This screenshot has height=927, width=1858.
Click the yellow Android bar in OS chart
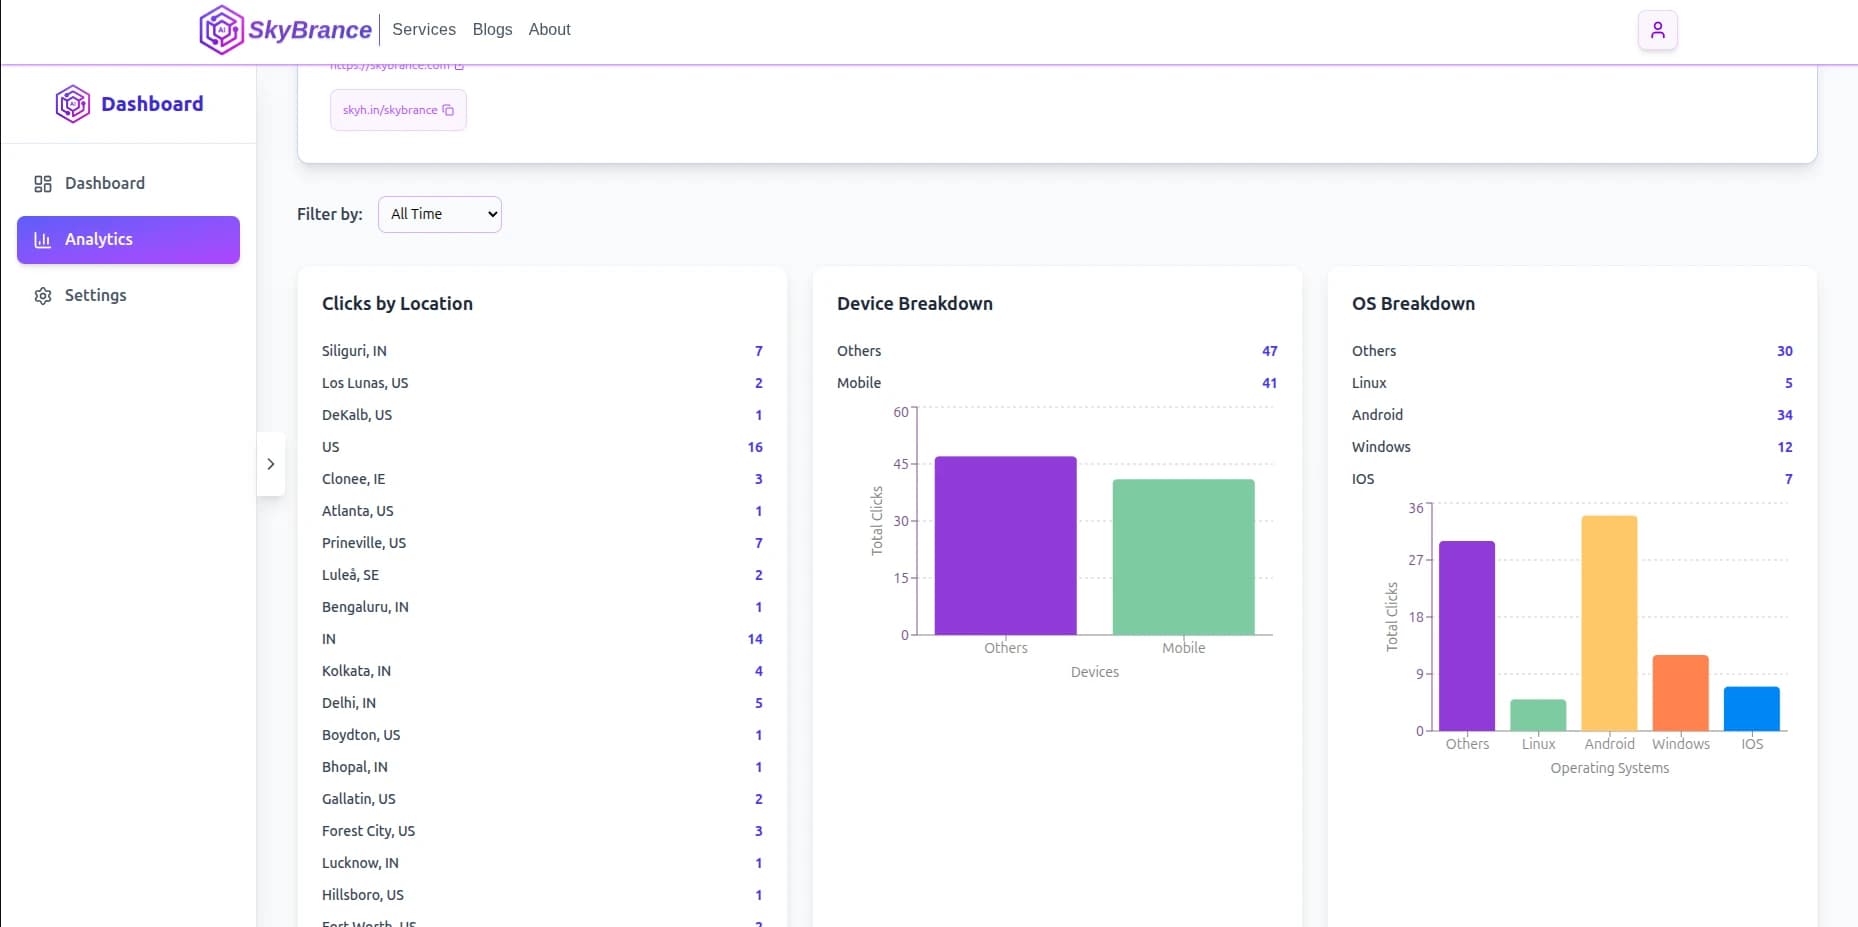[1609, 623]
